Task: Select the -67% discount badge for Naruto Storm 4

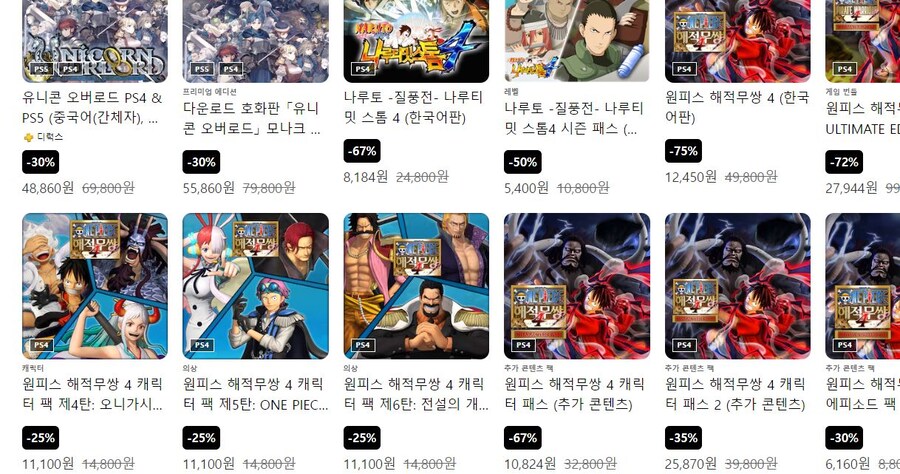Action: tap(362, 151)
